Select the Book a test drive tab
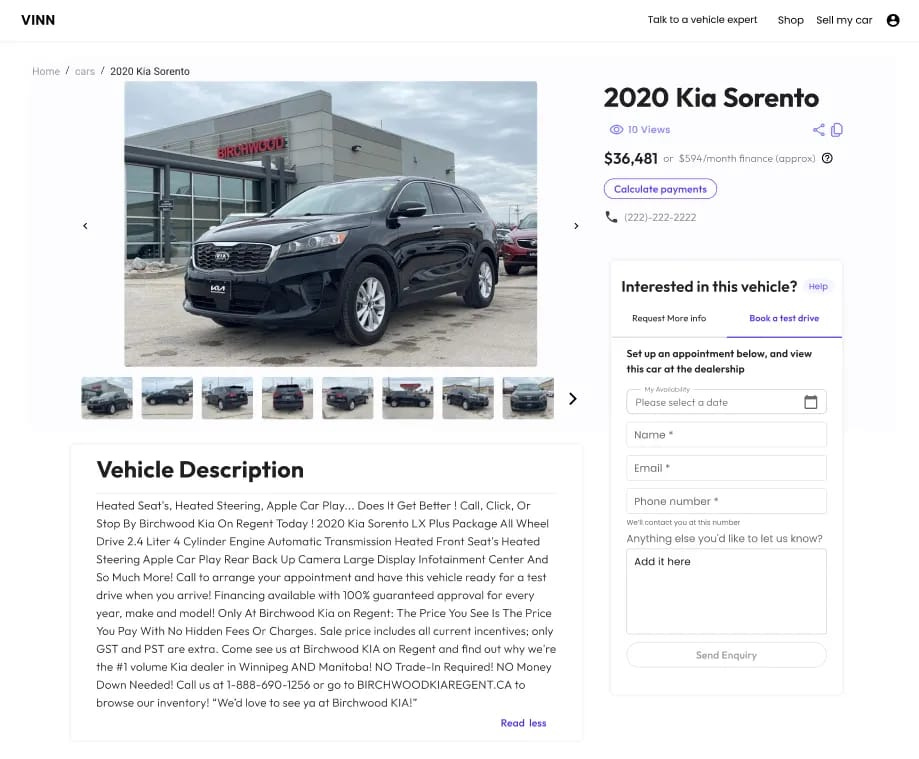919x759 pixels. click(x=784, y=318)
